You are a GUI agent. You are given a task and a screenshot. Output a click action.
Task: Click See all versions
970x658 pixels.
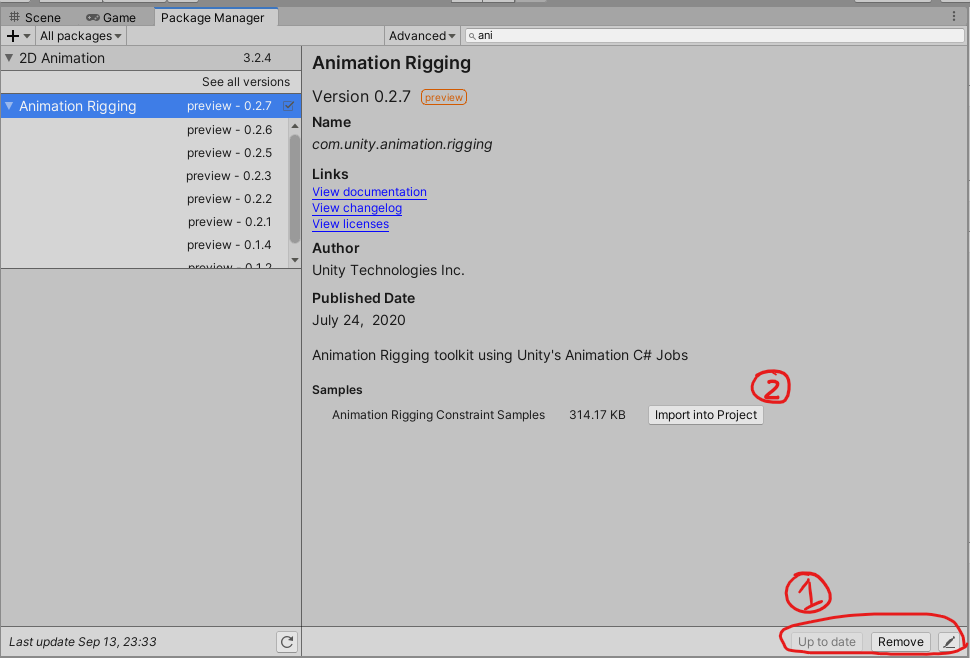point(246,82)
